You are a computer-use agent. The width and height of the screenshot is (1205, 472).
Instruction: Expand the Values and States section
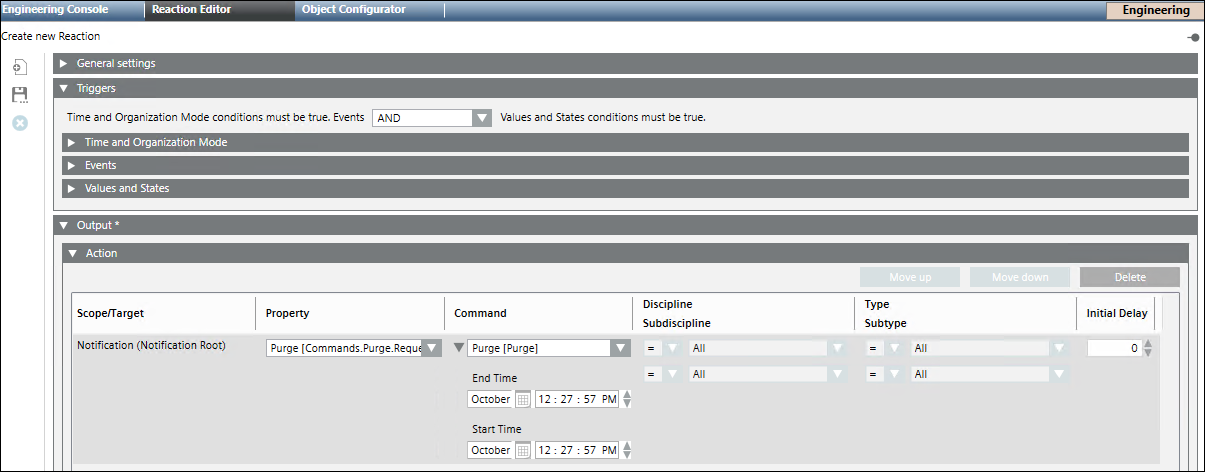coord(73,188)
